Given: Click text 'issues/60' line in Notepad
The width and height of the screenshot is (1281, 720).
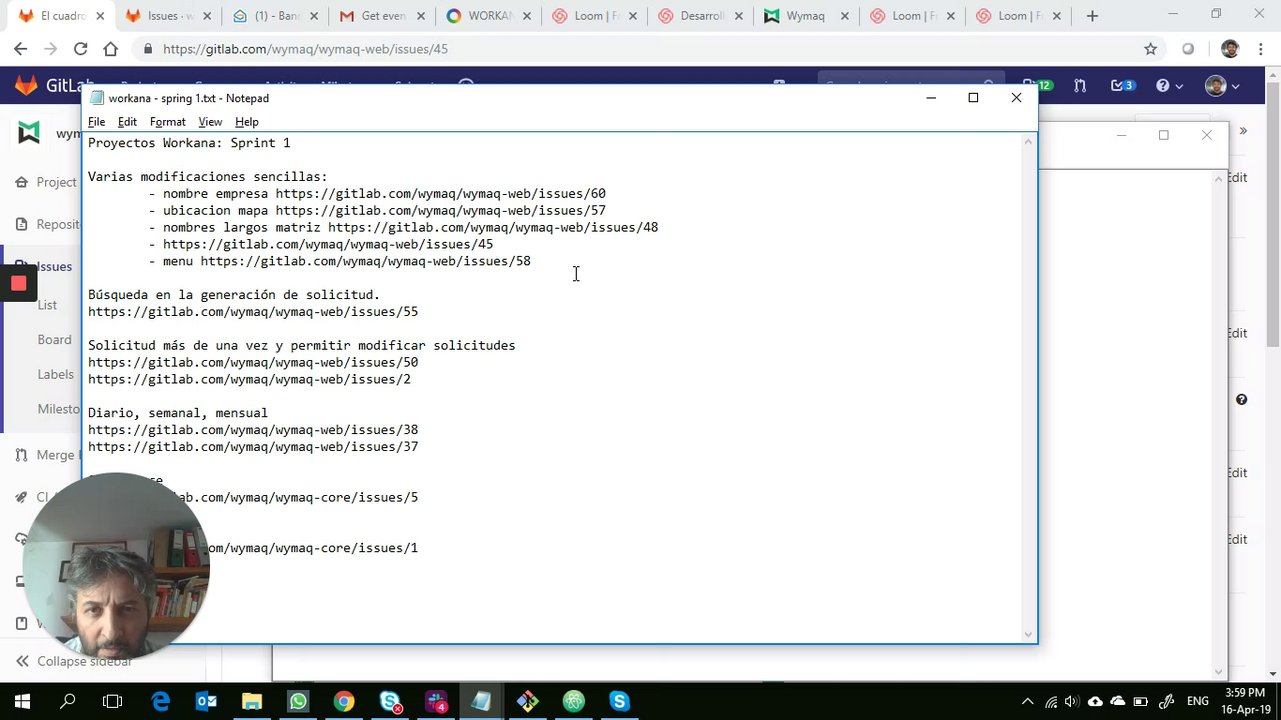Looking at the screenshot, I should pyautogui.click(x=377, y=194).
